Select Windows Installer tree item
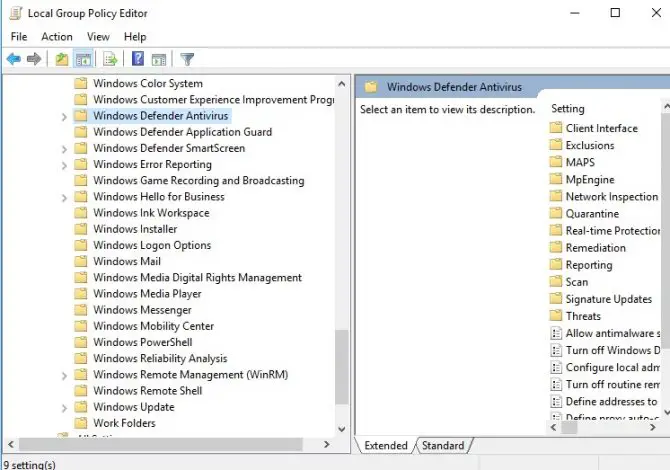Image resolution: width=670 pixels, height=470 pixels. pos(135,229)
